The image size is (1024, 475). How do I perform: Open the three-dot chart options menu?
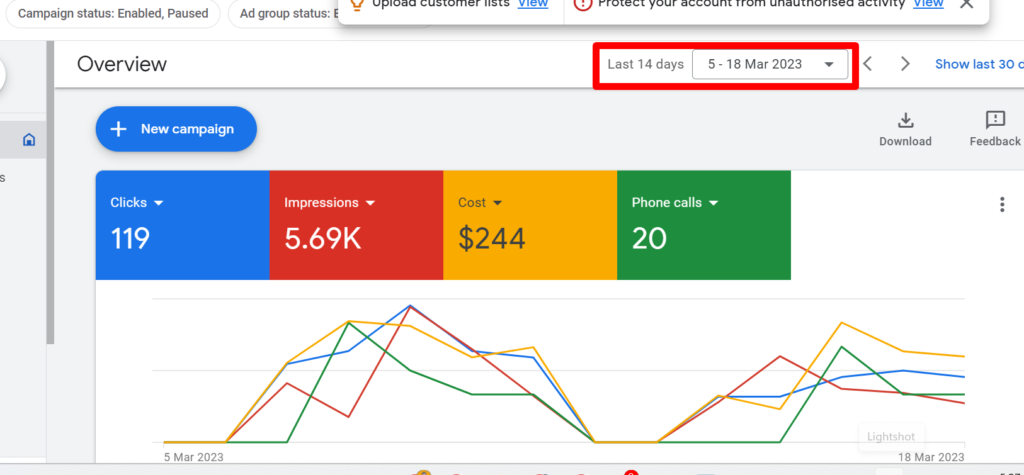click(x=1002, y=204)
